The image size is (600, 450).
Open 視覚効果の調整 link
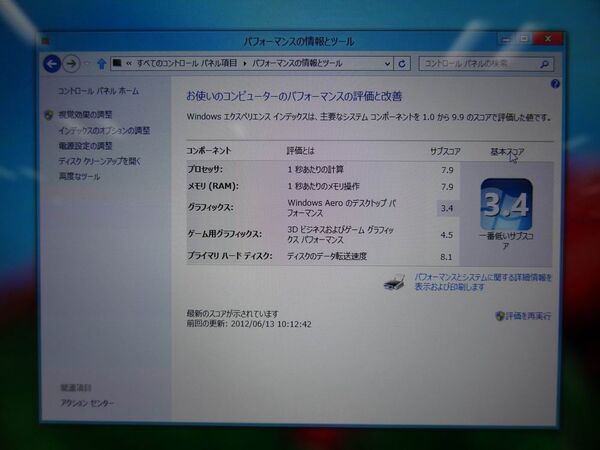(x=85, y=114)
